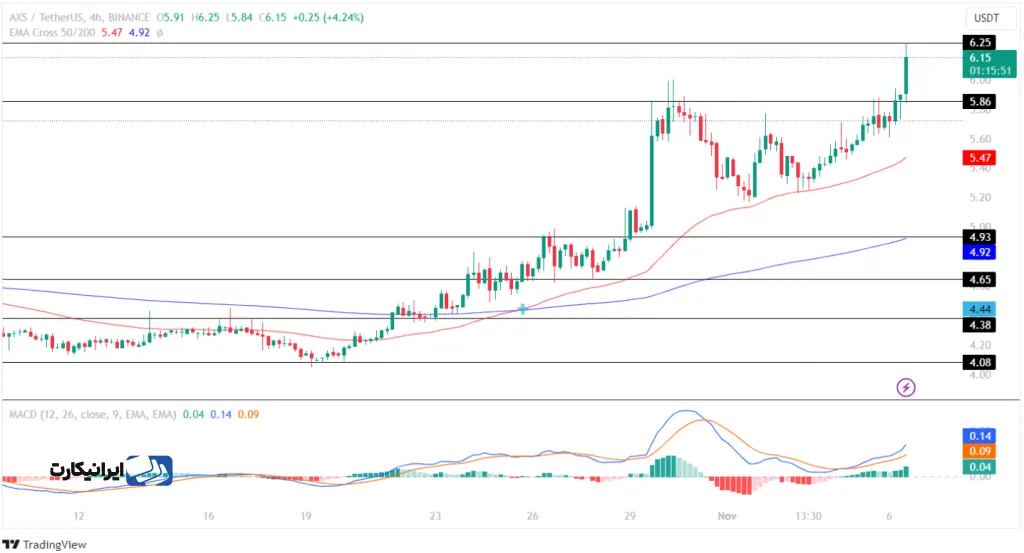1024x553 pixels.
Task: Click the TradingView logo
Action: [x=44, y=544]
